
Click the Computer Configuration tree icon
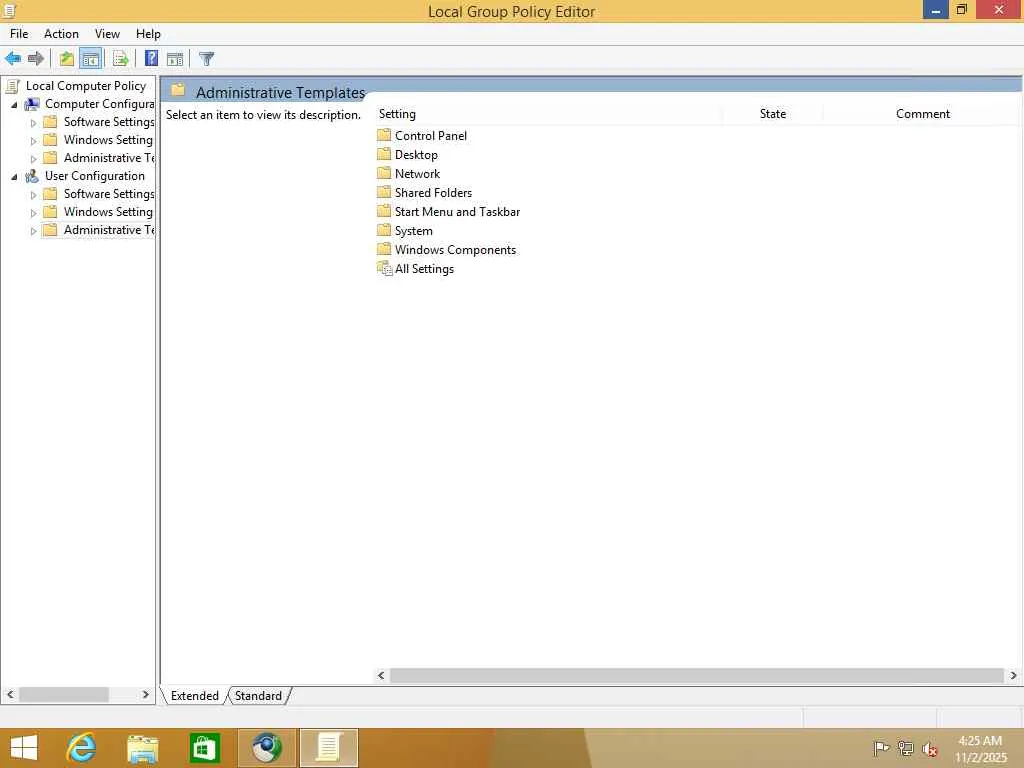point(31,104)
